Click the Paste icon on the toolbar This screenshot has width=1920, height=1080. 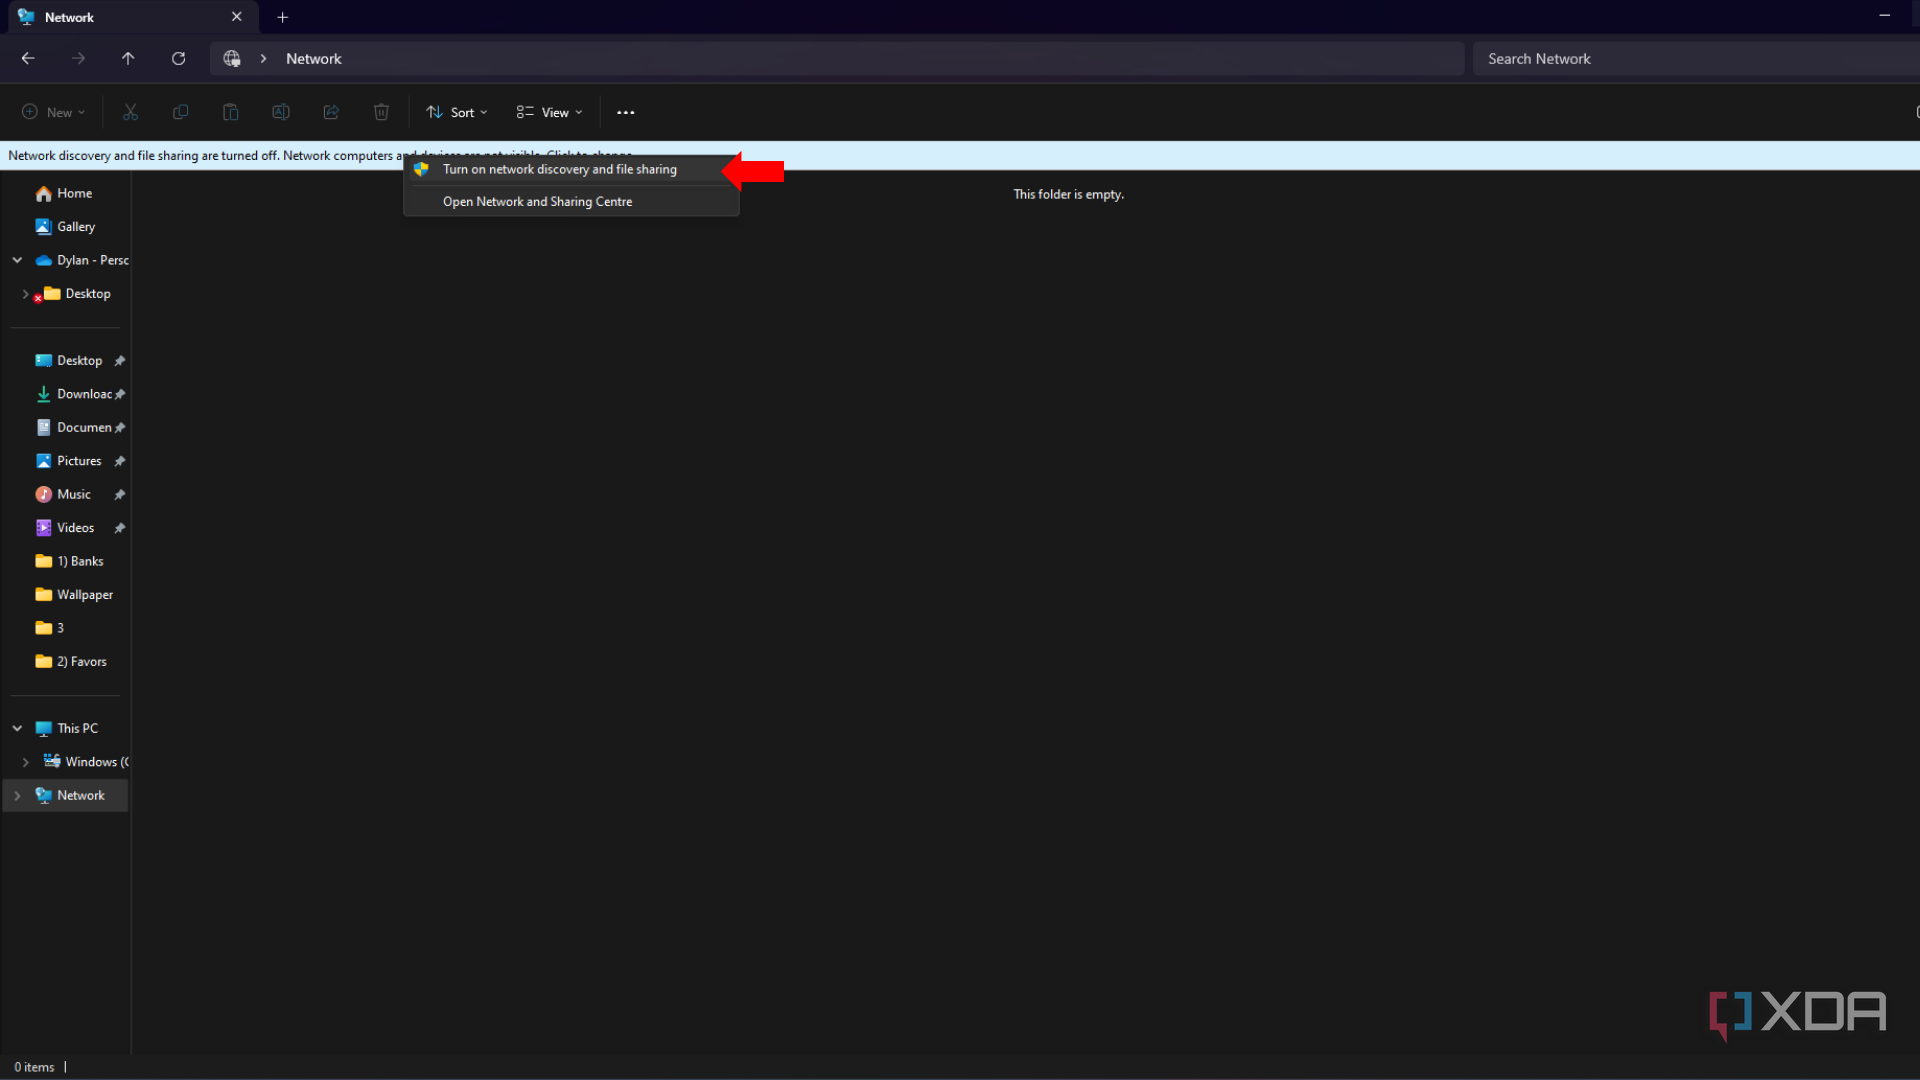pyautogui.click(x=231, y=112)
